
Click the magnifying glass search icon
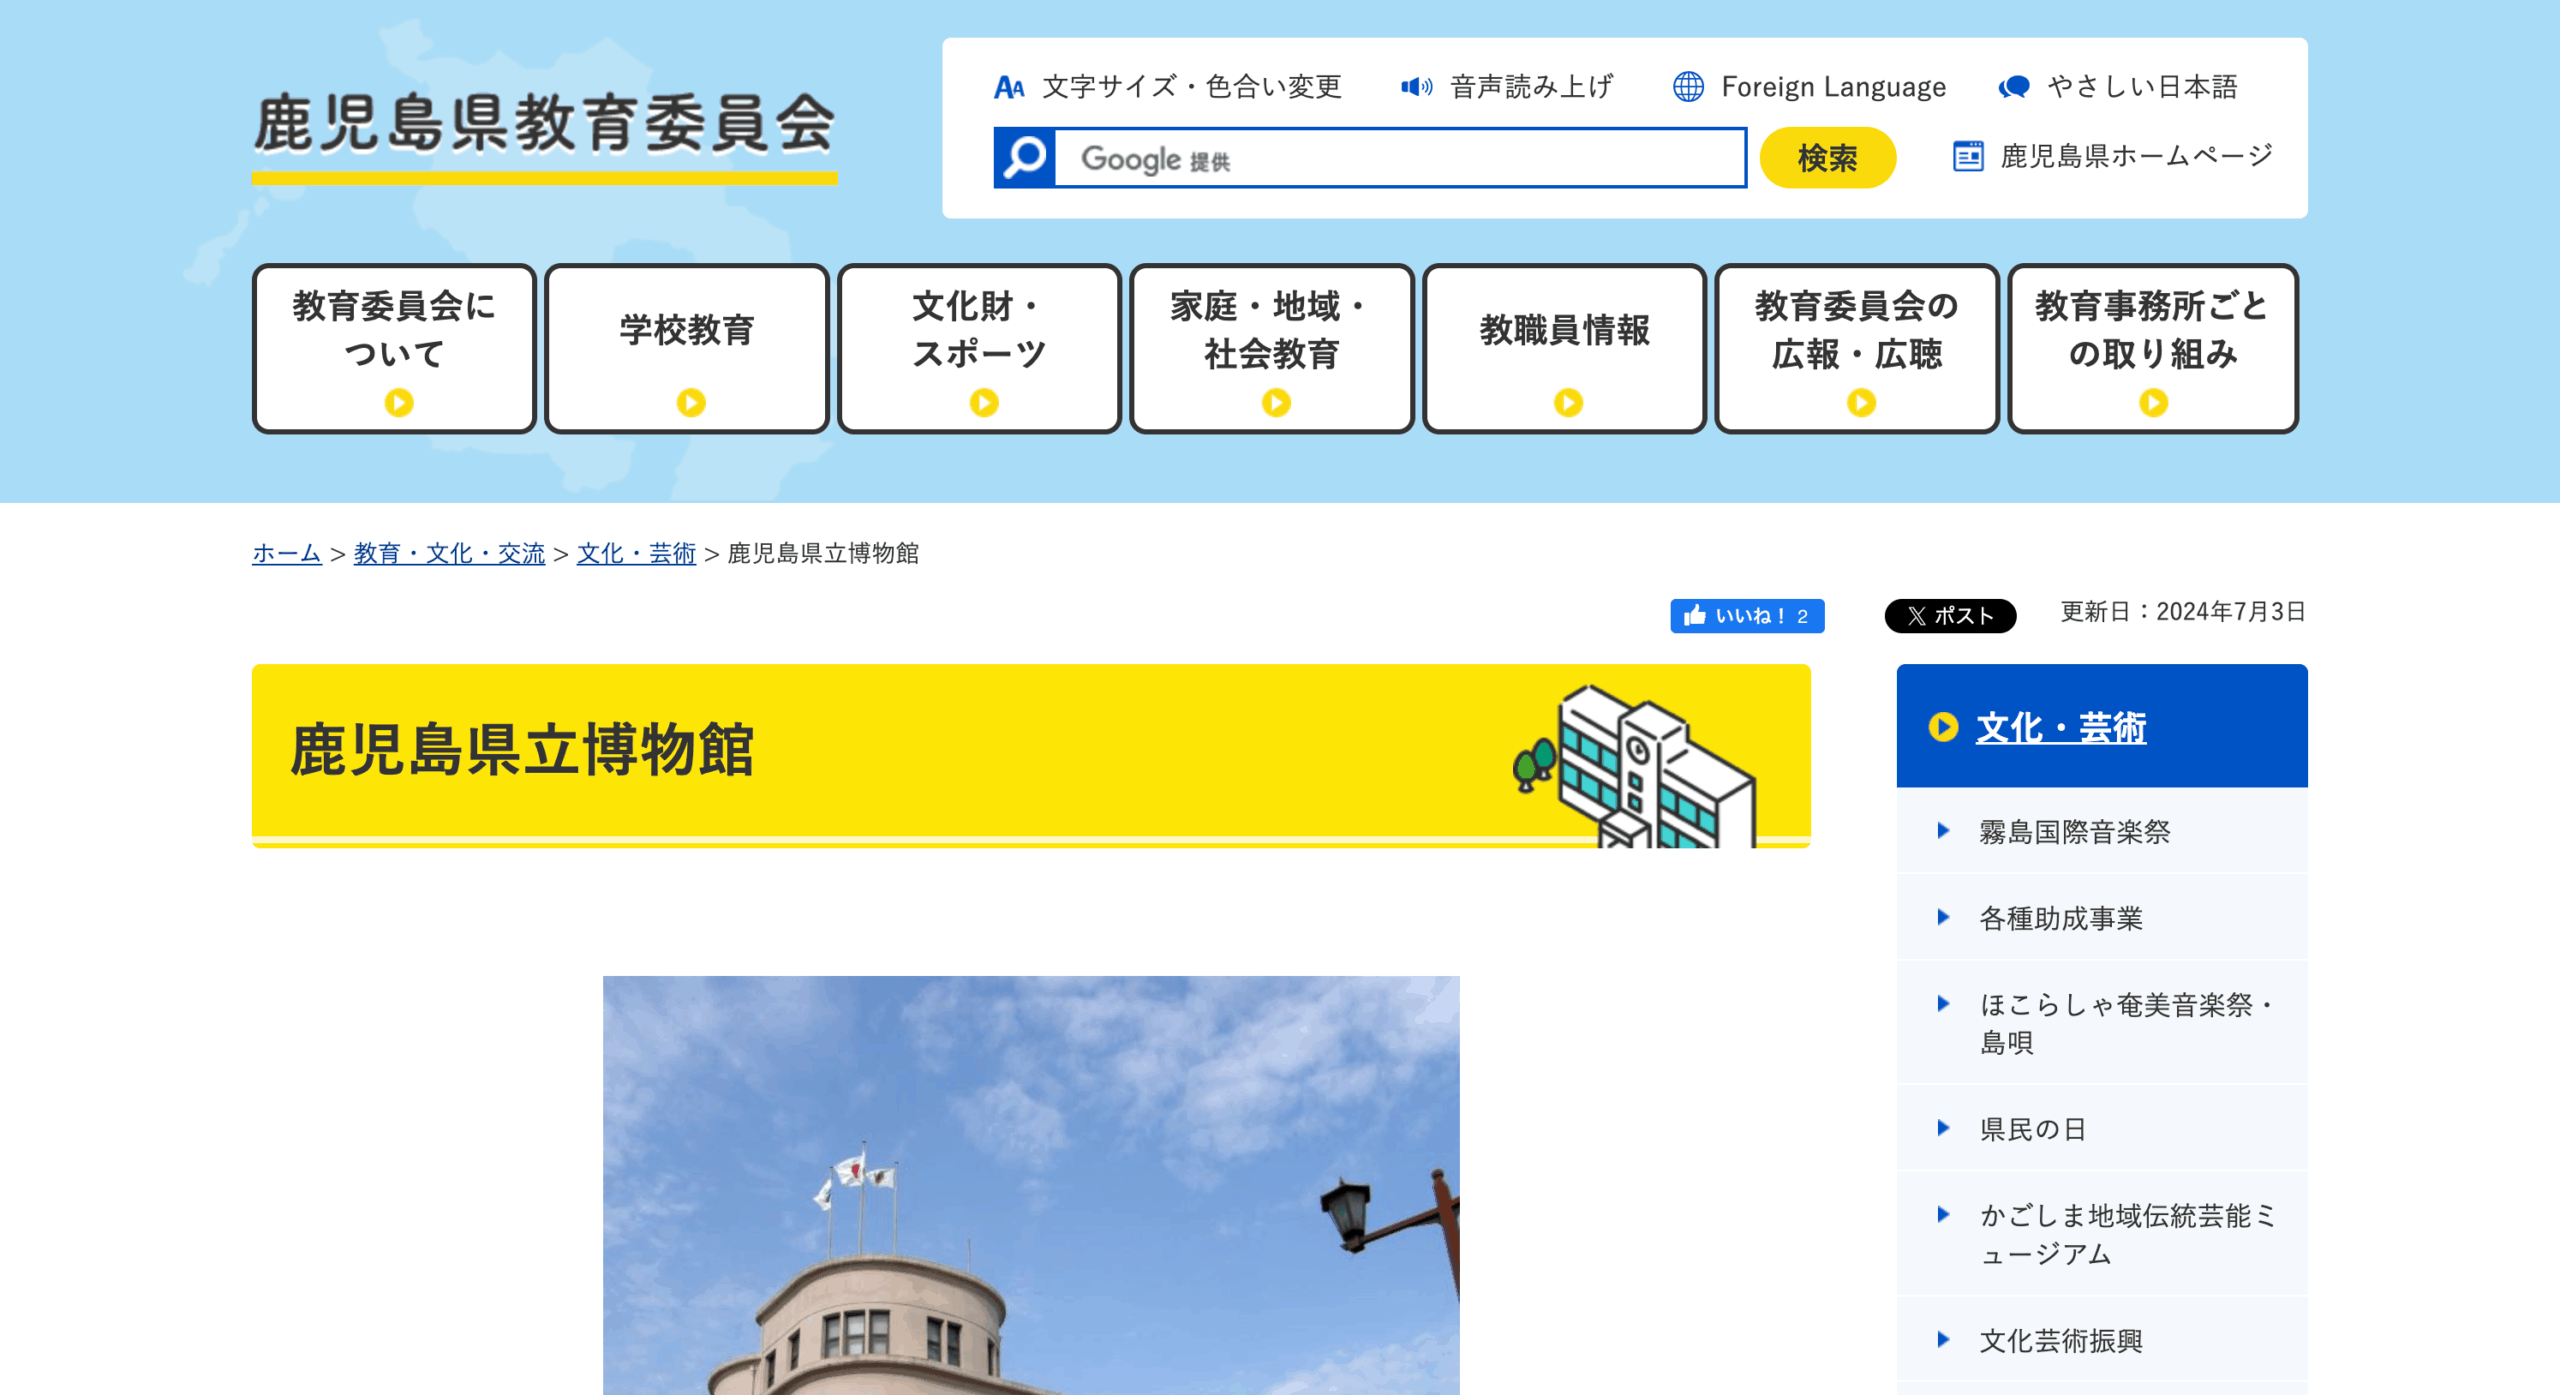tap(1024, 158)
